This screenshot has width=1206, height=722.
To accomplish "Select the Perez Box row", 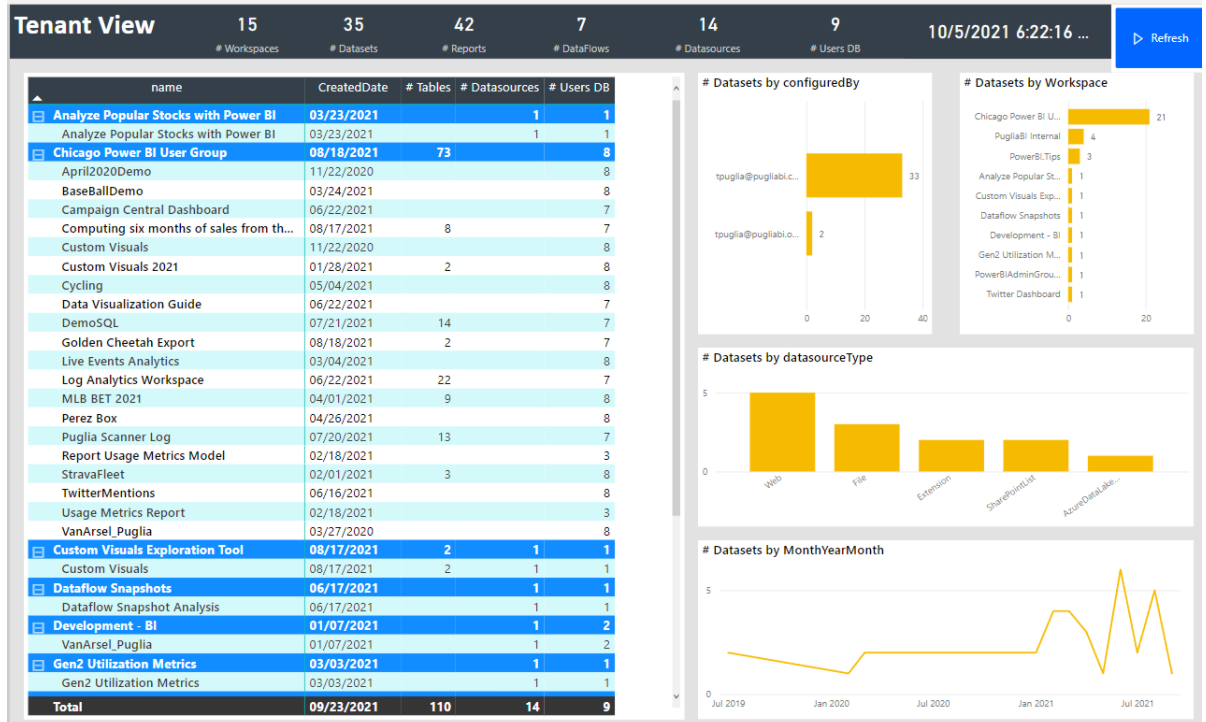I will [x=321, y=418].
